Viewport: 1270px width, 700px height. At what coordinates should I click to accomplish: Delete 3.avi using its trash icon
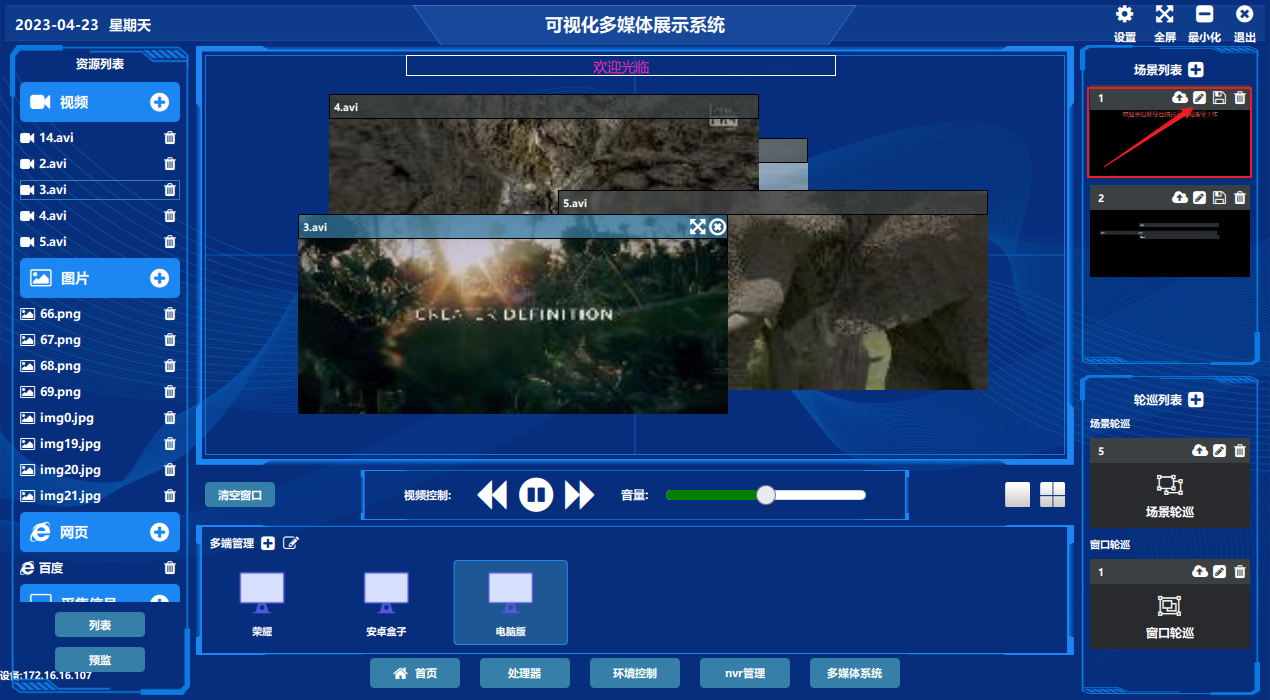click(170, 190)
